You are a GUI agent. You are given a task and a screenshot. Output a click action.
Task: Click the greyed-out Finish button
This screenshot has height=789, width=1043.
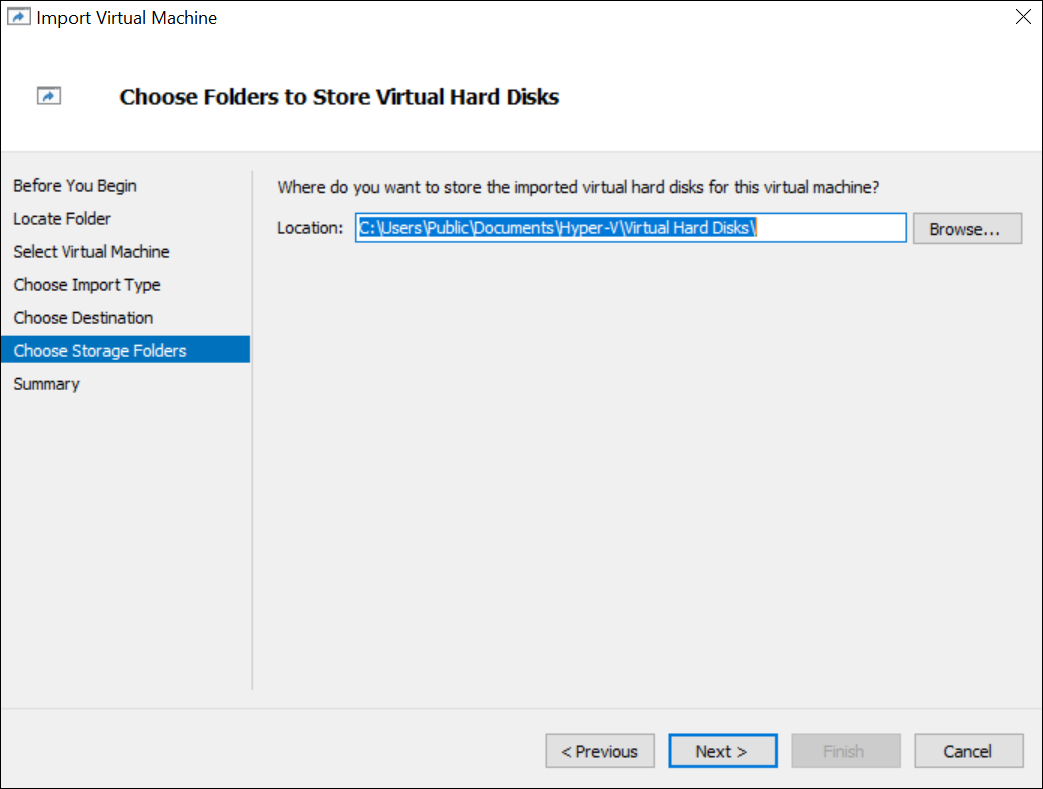(x=845, y=751)
